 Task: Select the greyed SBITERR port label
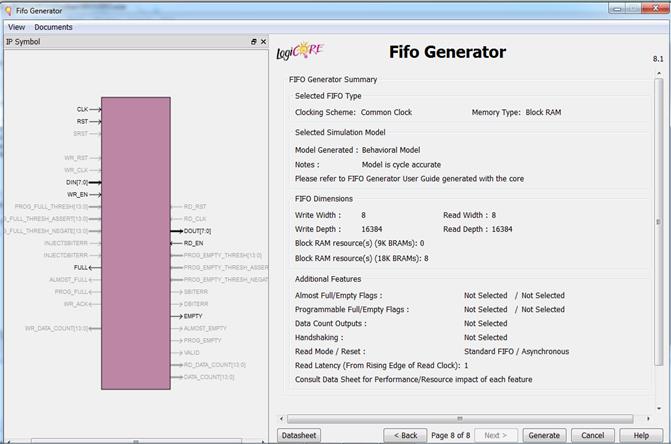[196, 292]
